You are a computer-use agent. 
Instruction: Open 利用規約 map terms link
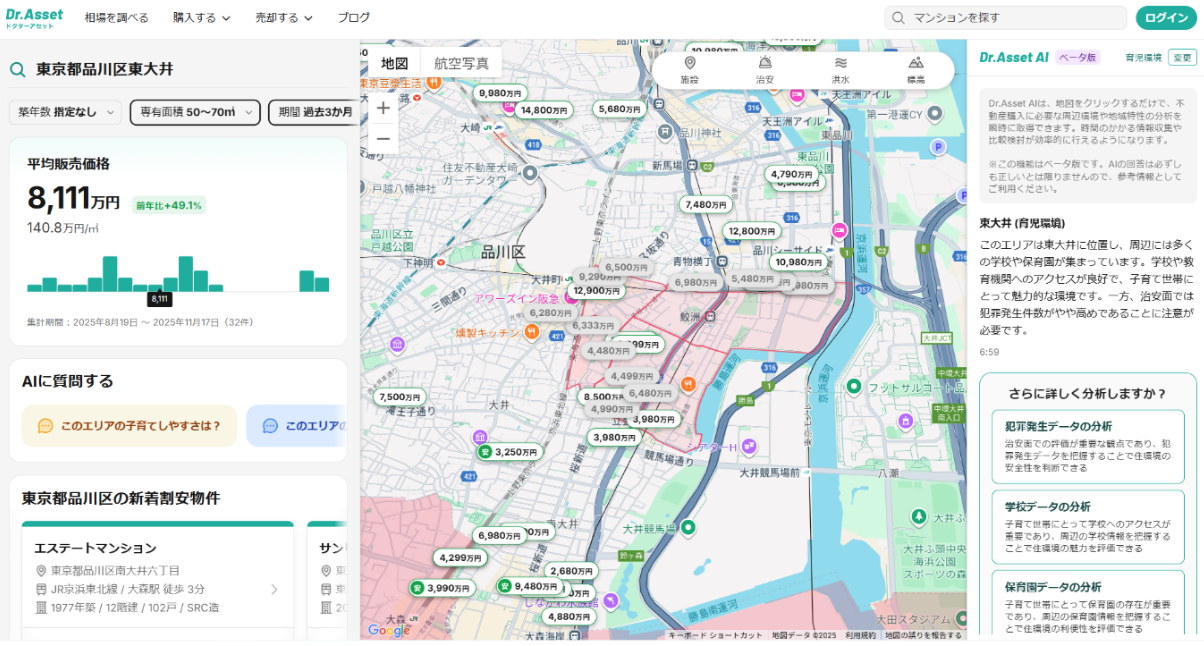[860, 635]
